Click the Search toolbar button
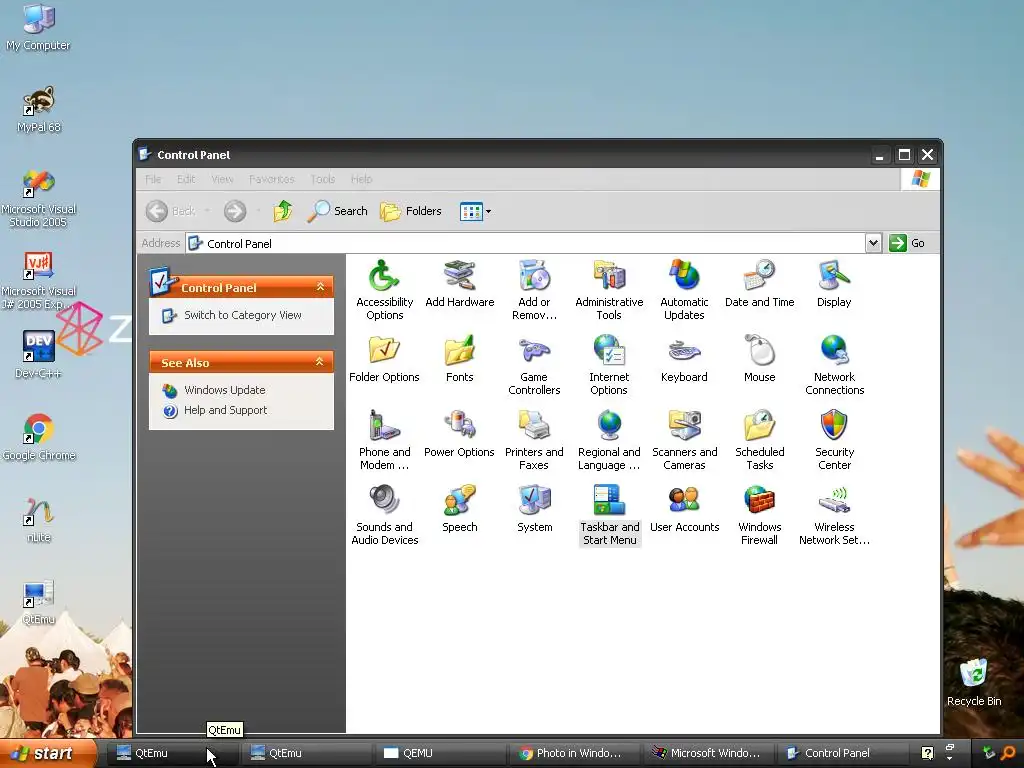 click(x=338, y=211)
